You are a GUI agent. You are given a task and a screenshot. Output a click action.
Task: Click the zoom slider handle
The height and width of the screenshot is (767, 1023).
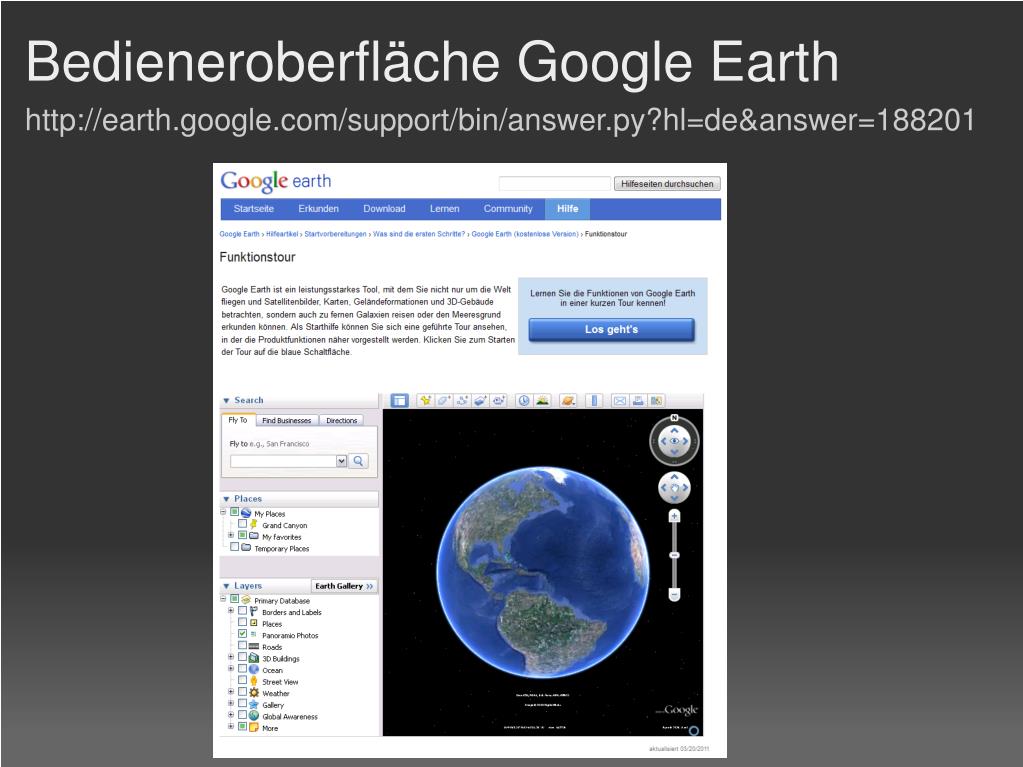point(675,556)
